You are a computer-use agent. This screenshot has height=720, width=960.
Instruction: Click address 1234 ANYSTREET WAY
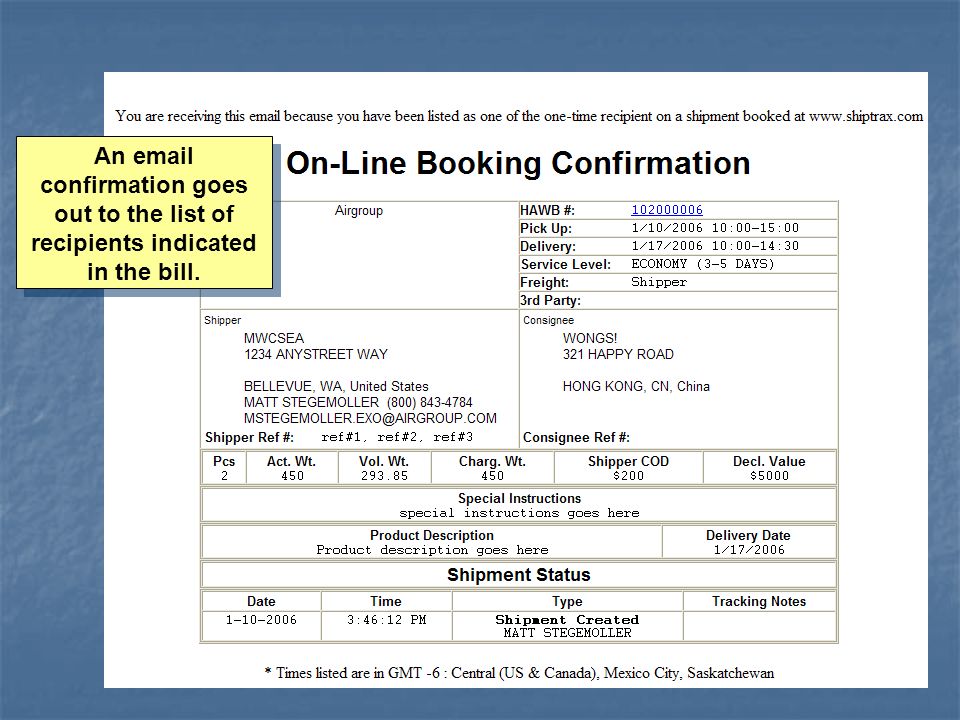(x=316, y=354)
